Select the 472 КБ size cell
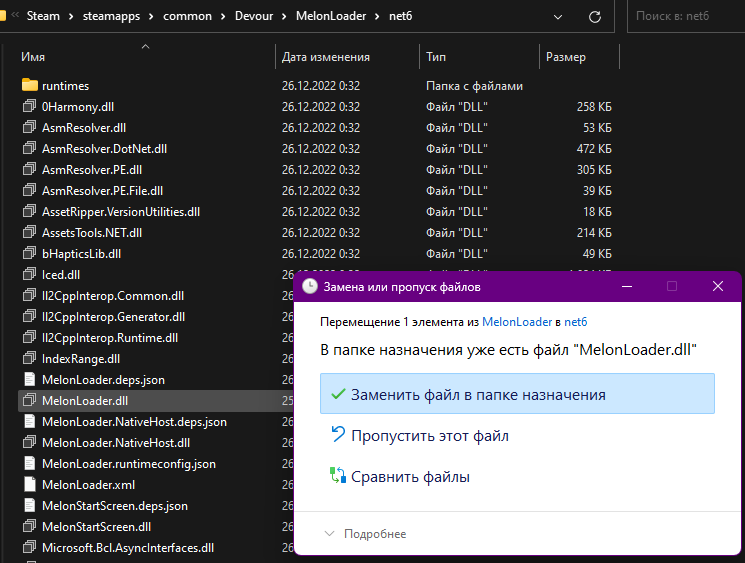 coord(594,148)
